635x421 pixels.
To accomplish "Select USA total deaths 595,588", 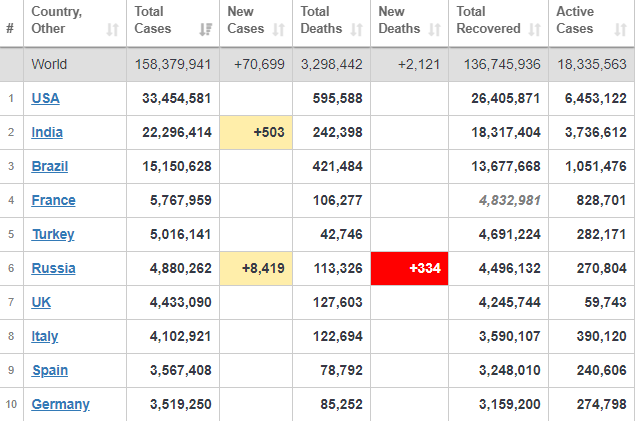I will [x=337, y=98].
